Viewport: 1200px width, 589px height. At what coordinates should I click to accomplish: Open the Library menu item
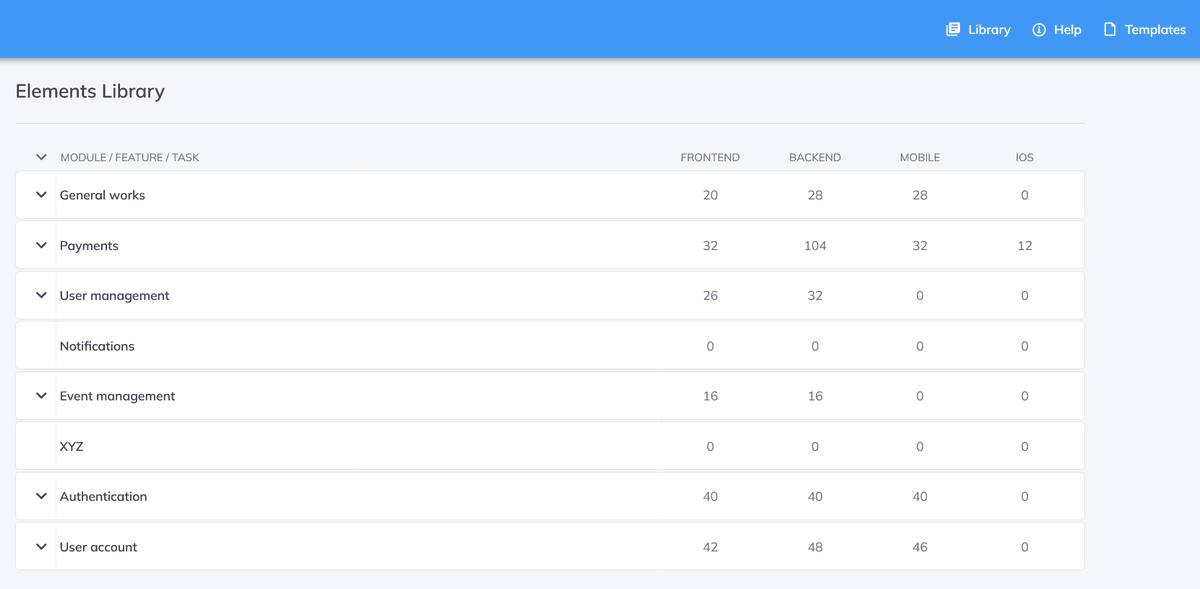[978, 29]
